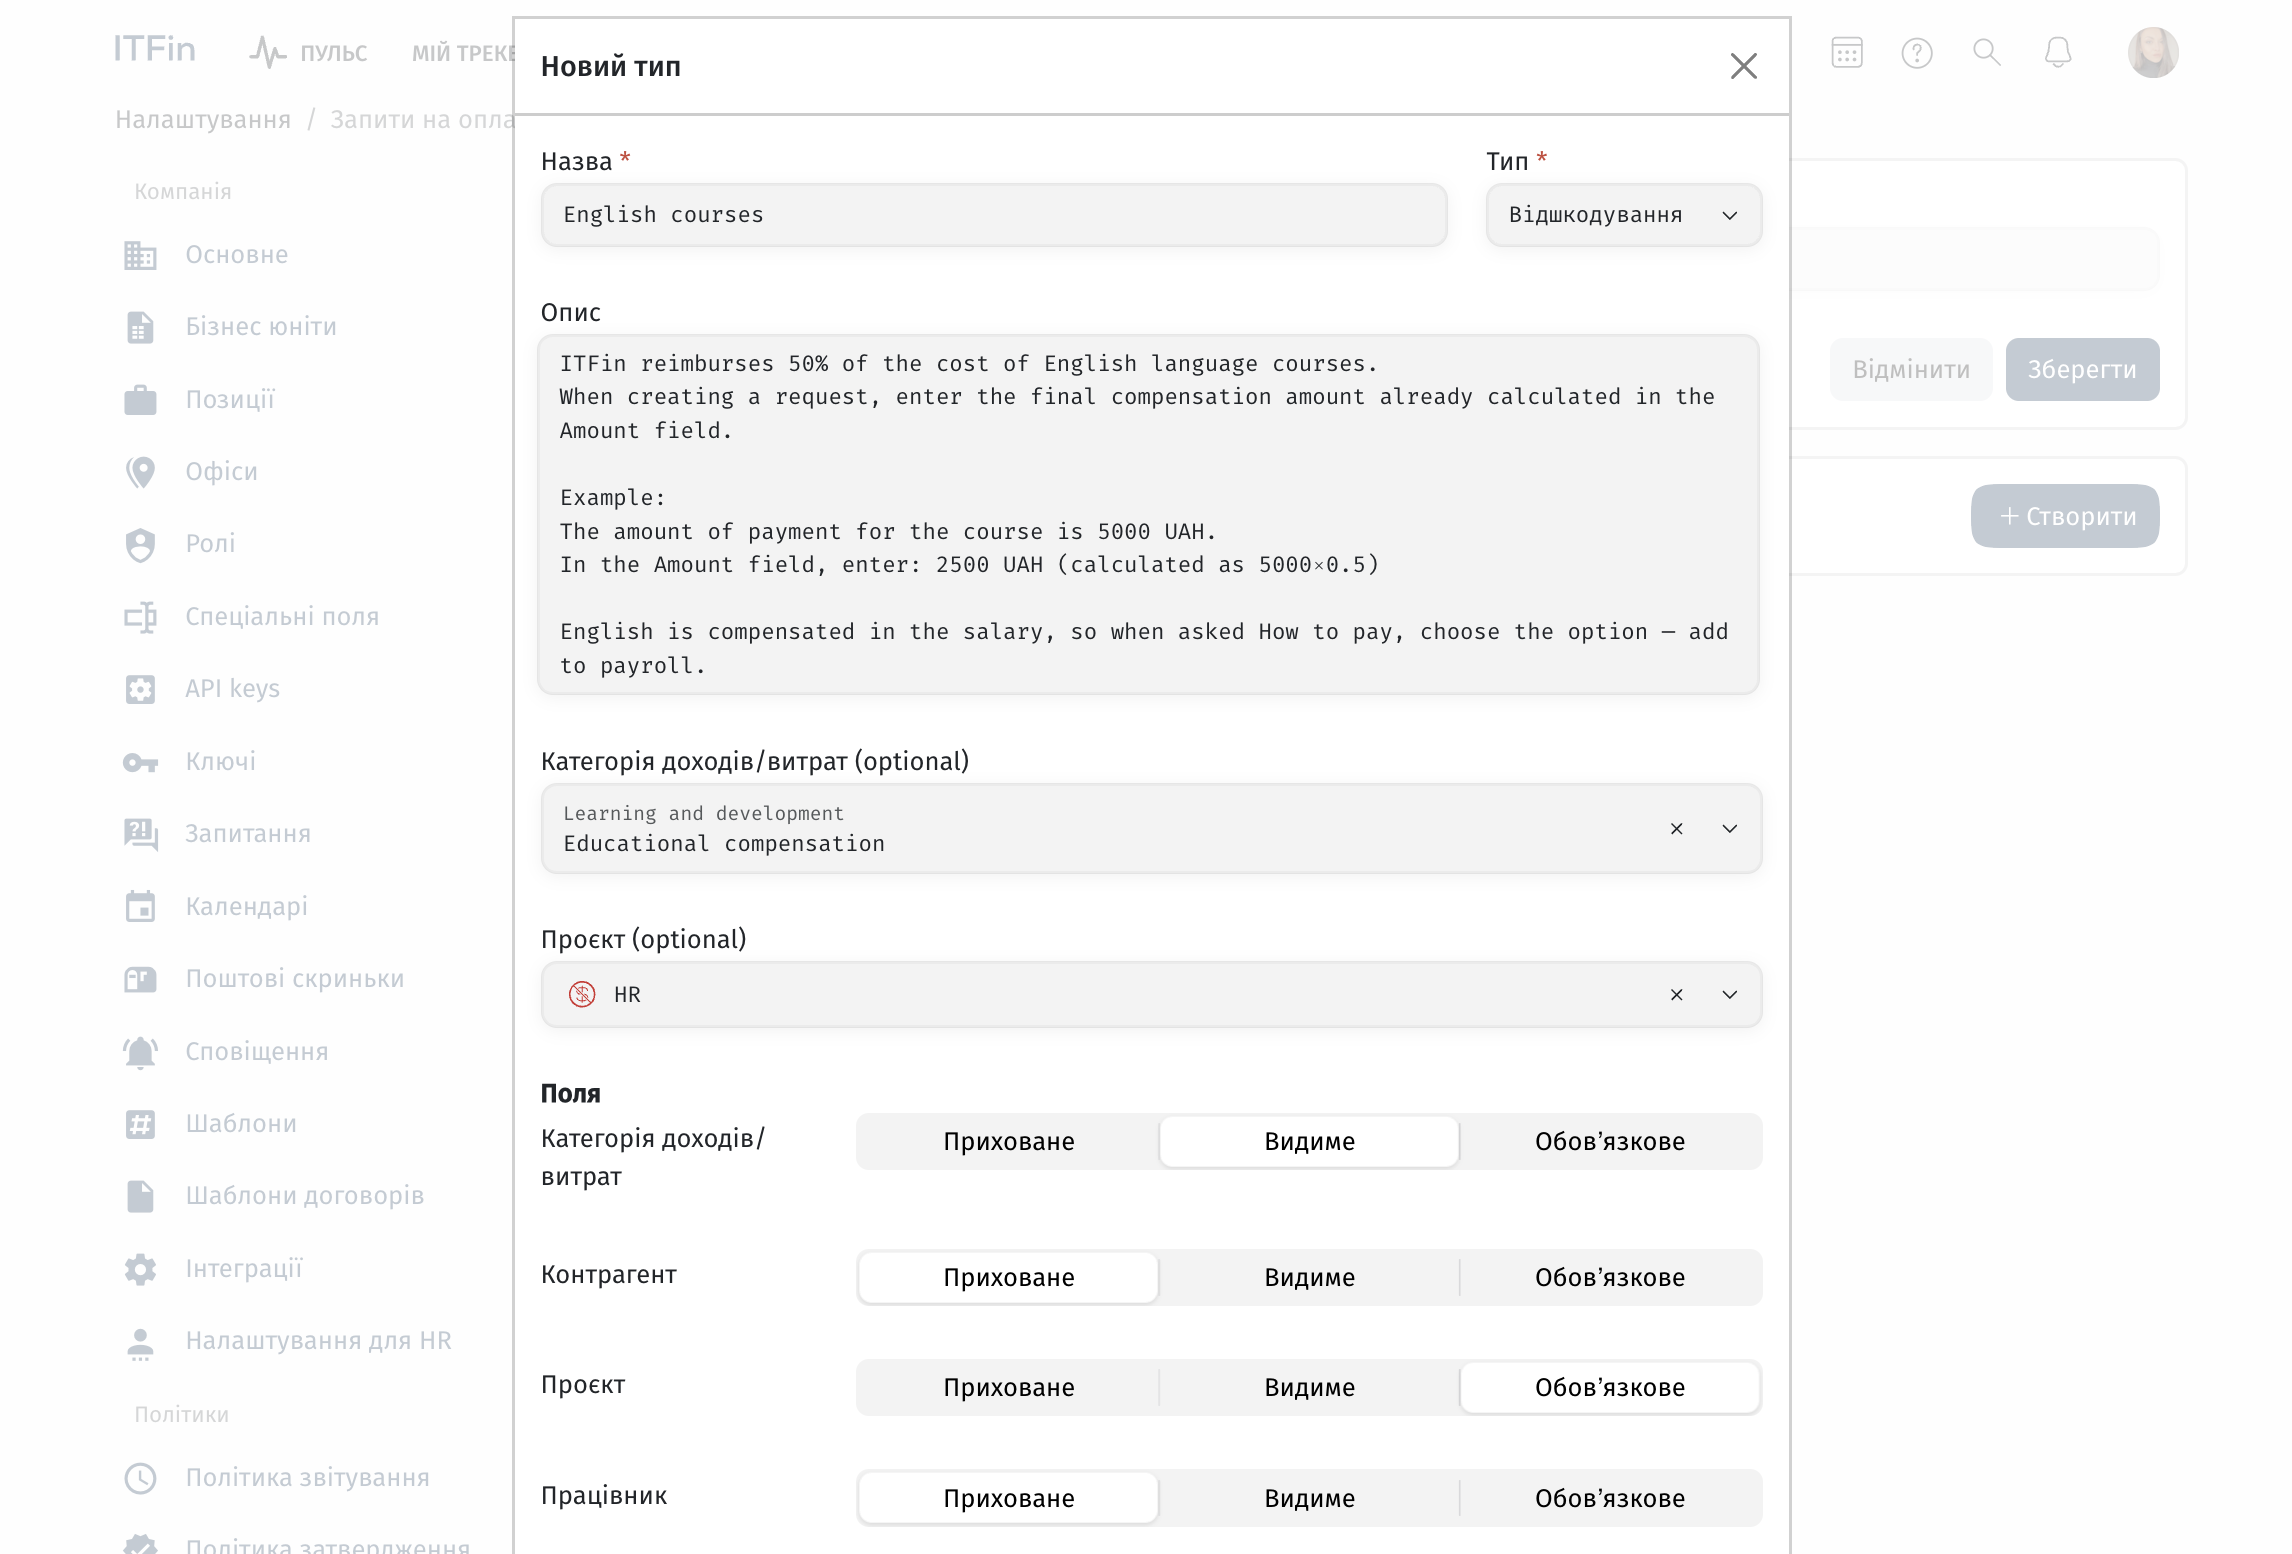Open the user avatar menu

click(2152, 52)
